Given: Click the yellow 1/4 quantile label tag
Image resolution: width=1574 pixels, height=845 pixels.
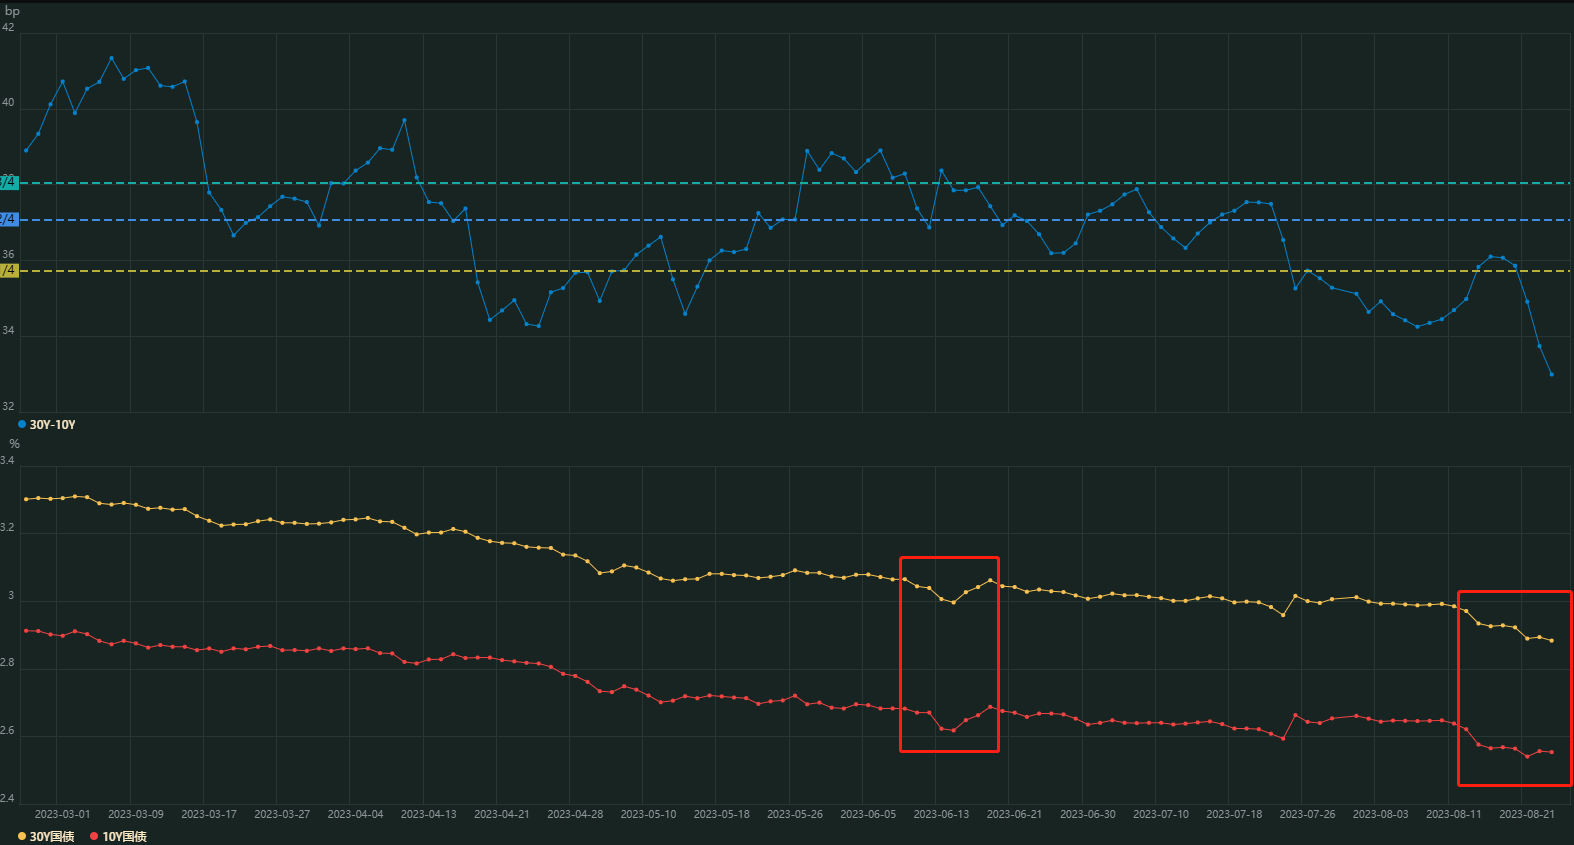Looking at the screenshot, I should click(x=8, y=270).
